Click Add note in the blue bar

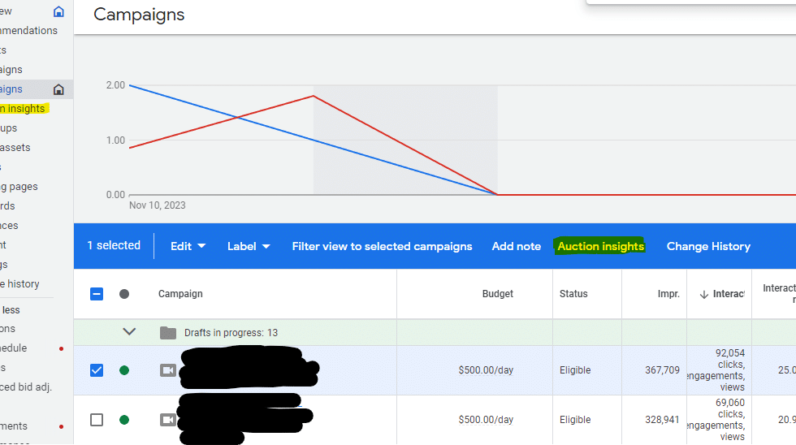pos(516,246)
